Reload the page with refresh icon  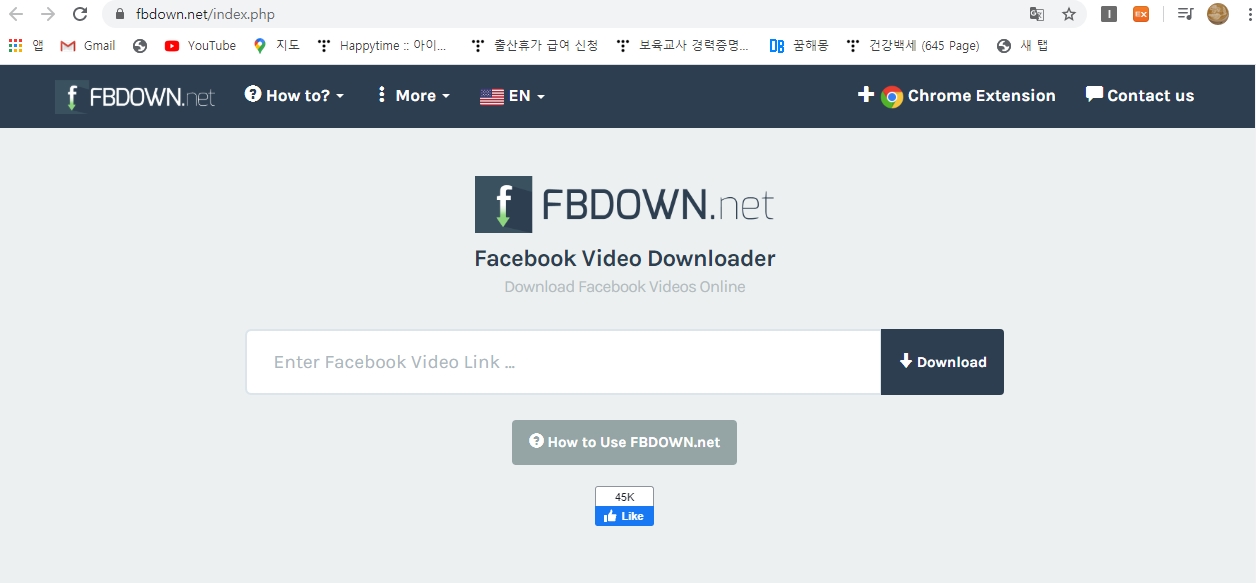point(80,14)
